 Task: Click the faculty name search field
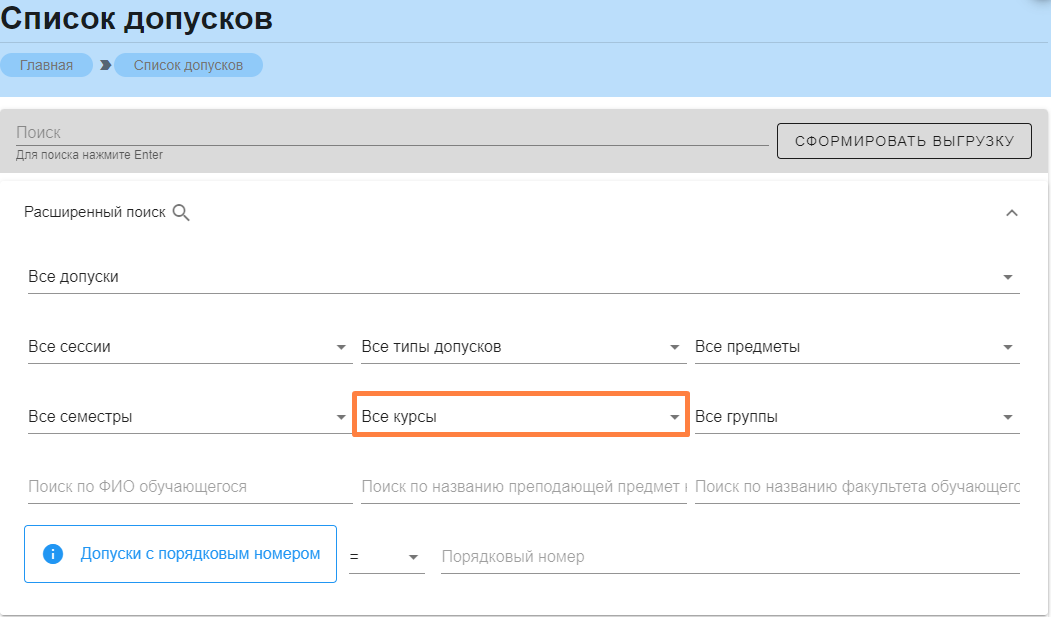(856, 487)
